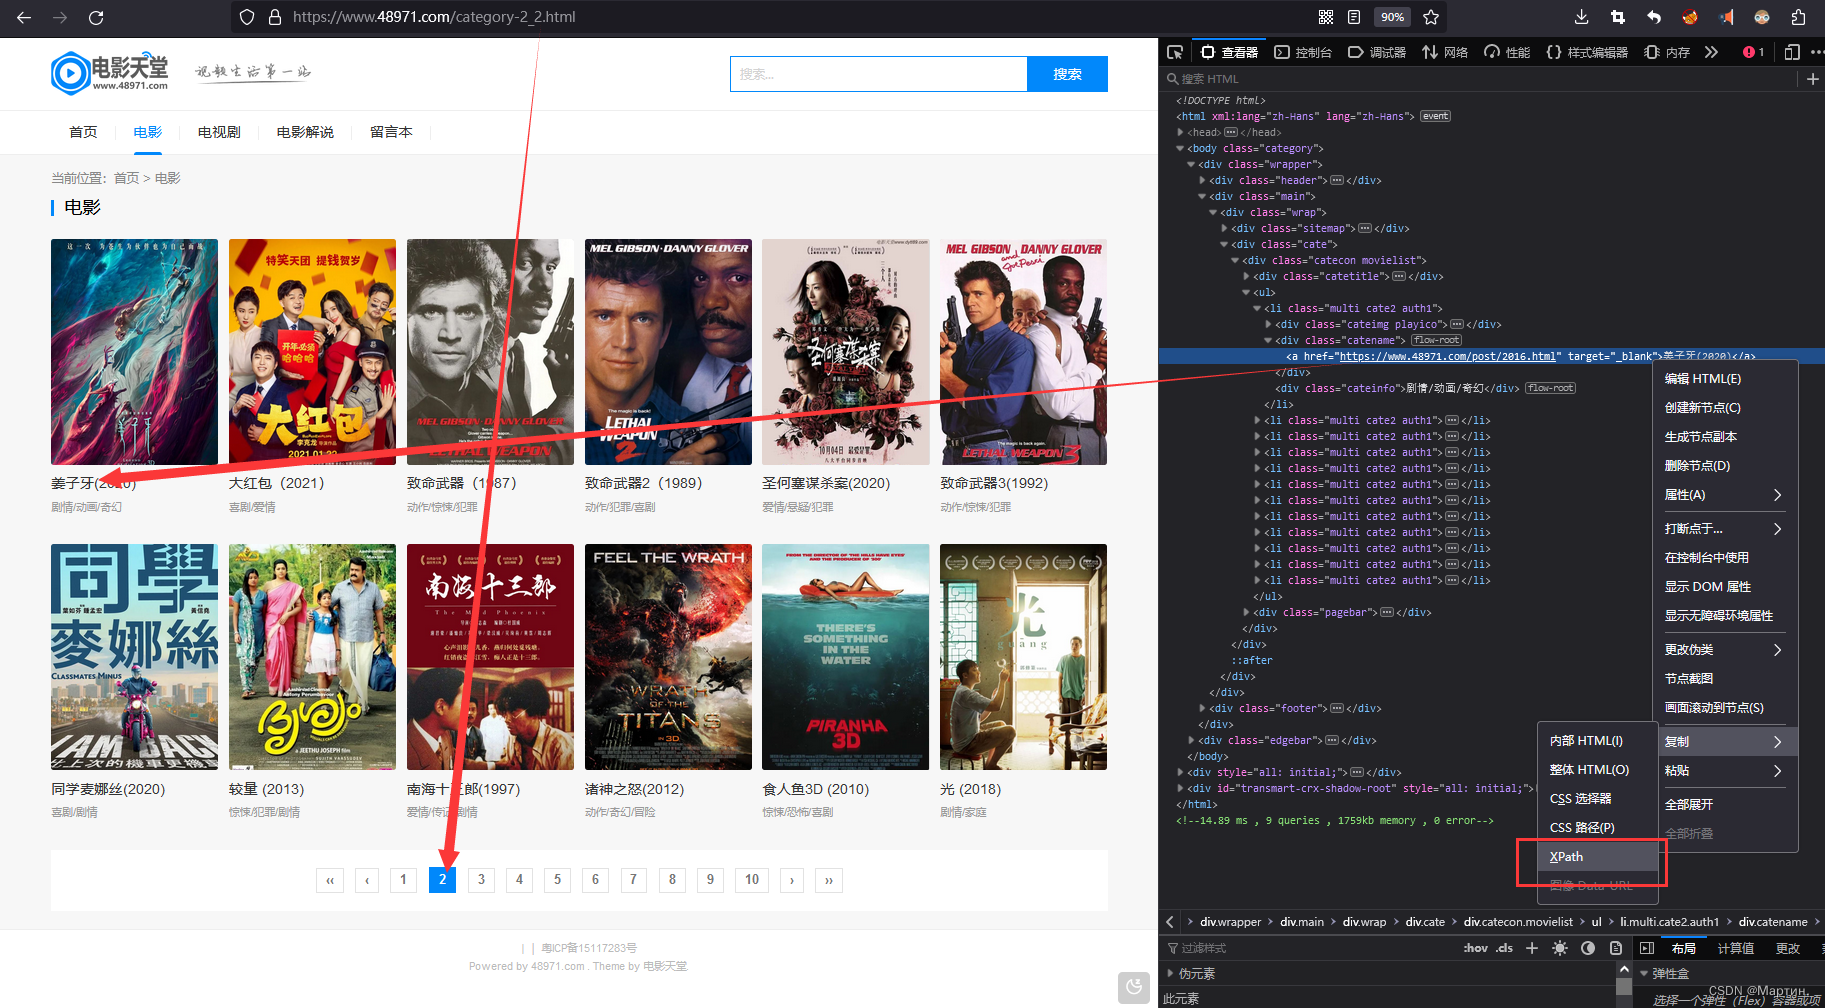Toggle dark color scheme simulation moon icon

(x=1588, y=948)
